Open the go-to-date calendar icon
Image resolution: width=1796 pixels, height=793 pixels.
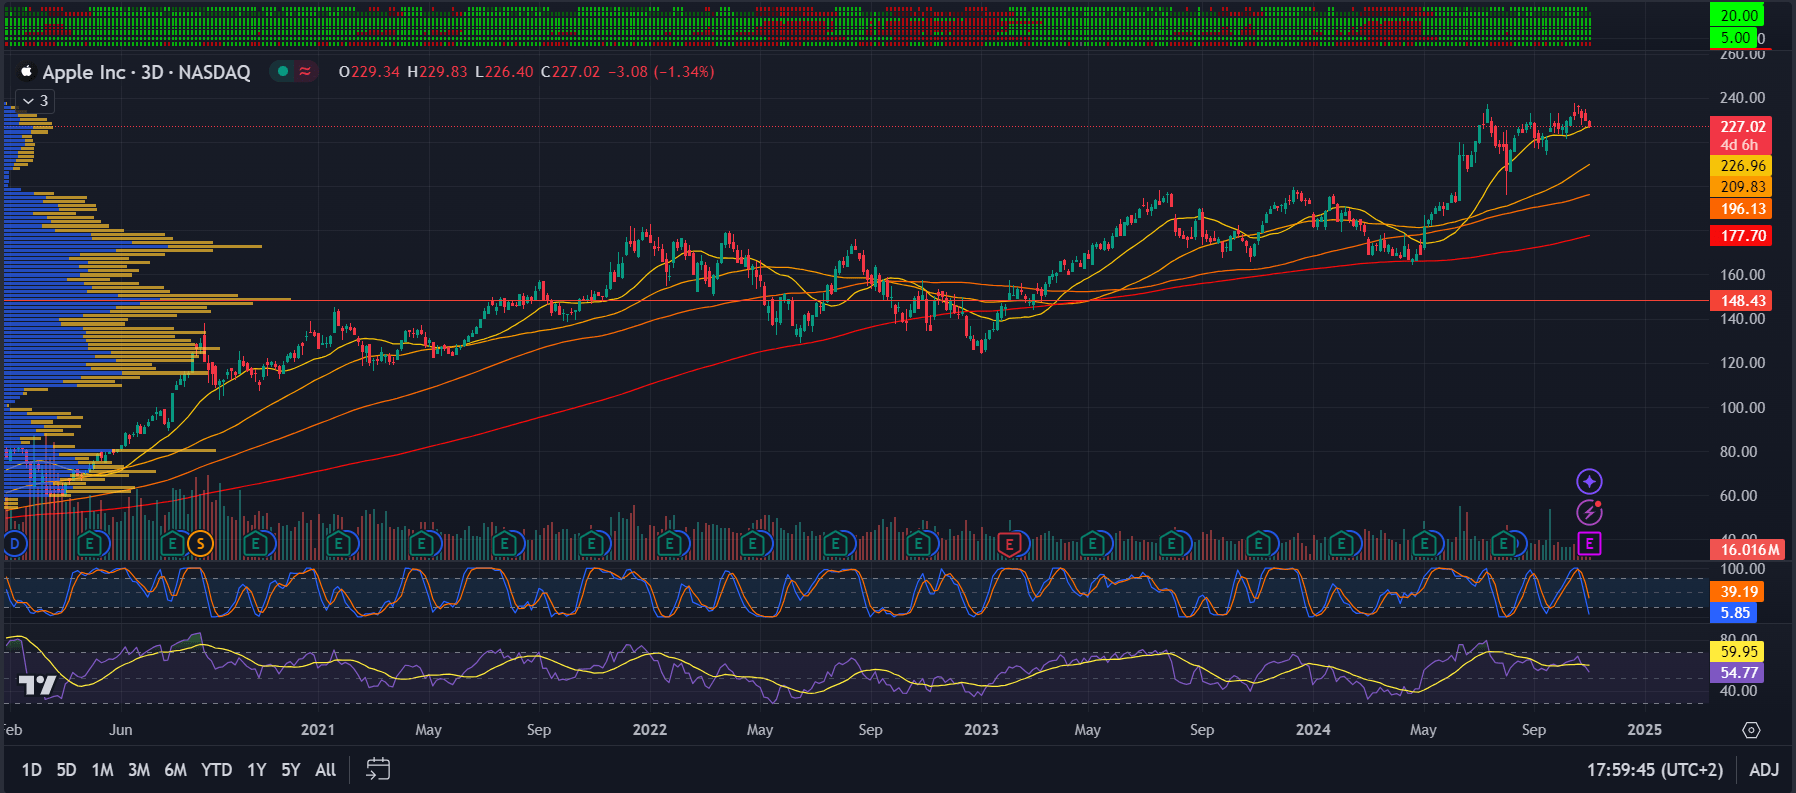(378, 769)
